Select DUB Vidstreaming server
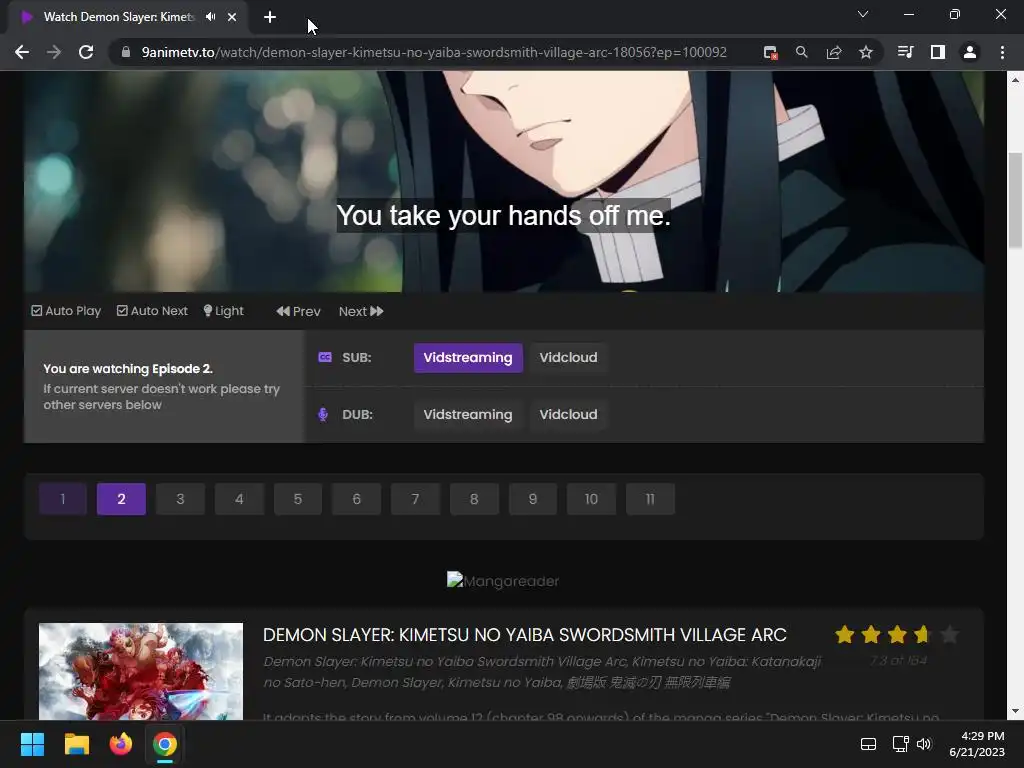Screen dimensions: 1024x768 coord(468,415)
